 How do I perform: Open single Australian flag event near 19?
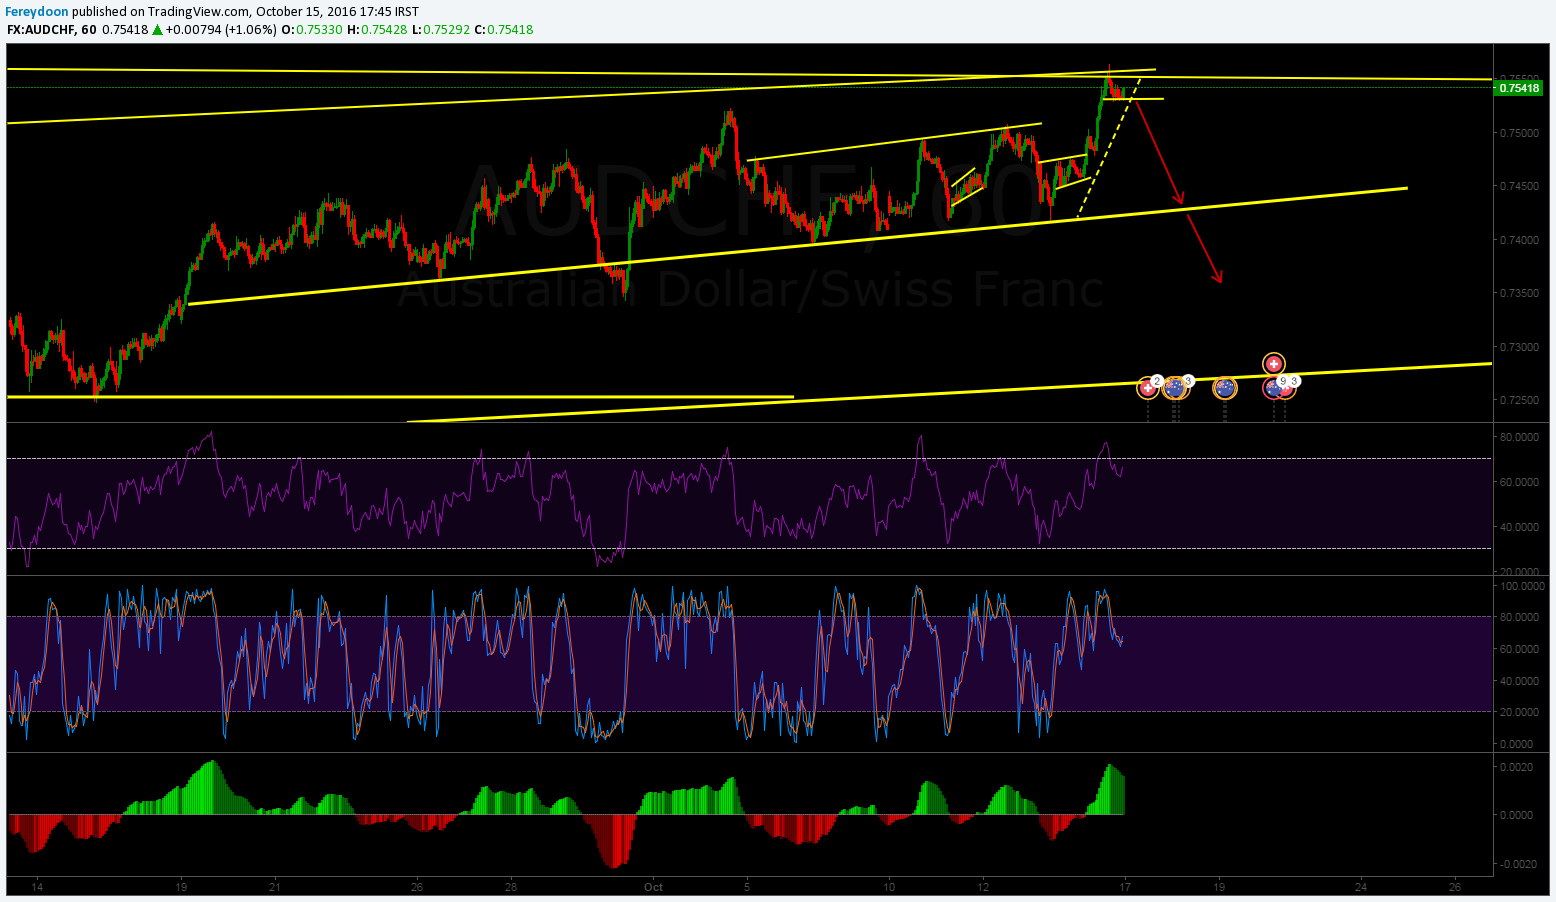[1225, 388]
